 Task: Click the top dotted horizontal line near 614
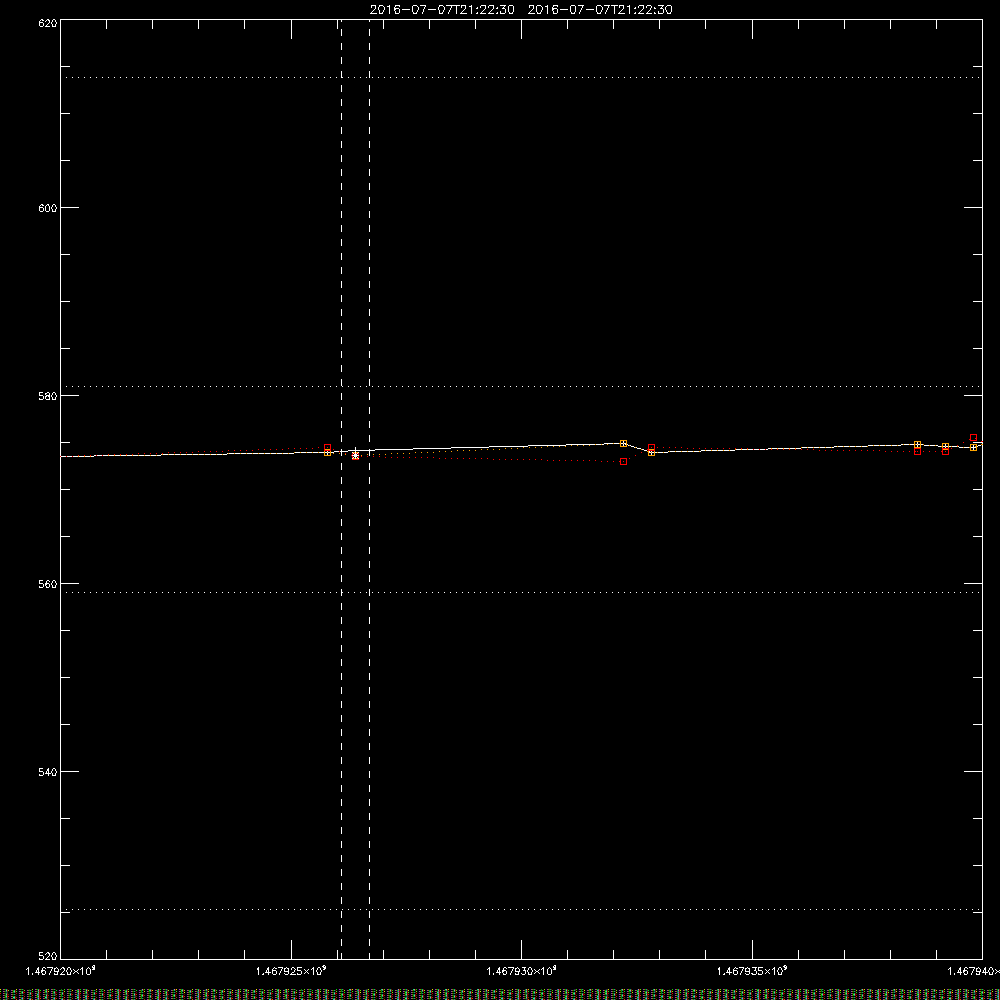point(521,77)
